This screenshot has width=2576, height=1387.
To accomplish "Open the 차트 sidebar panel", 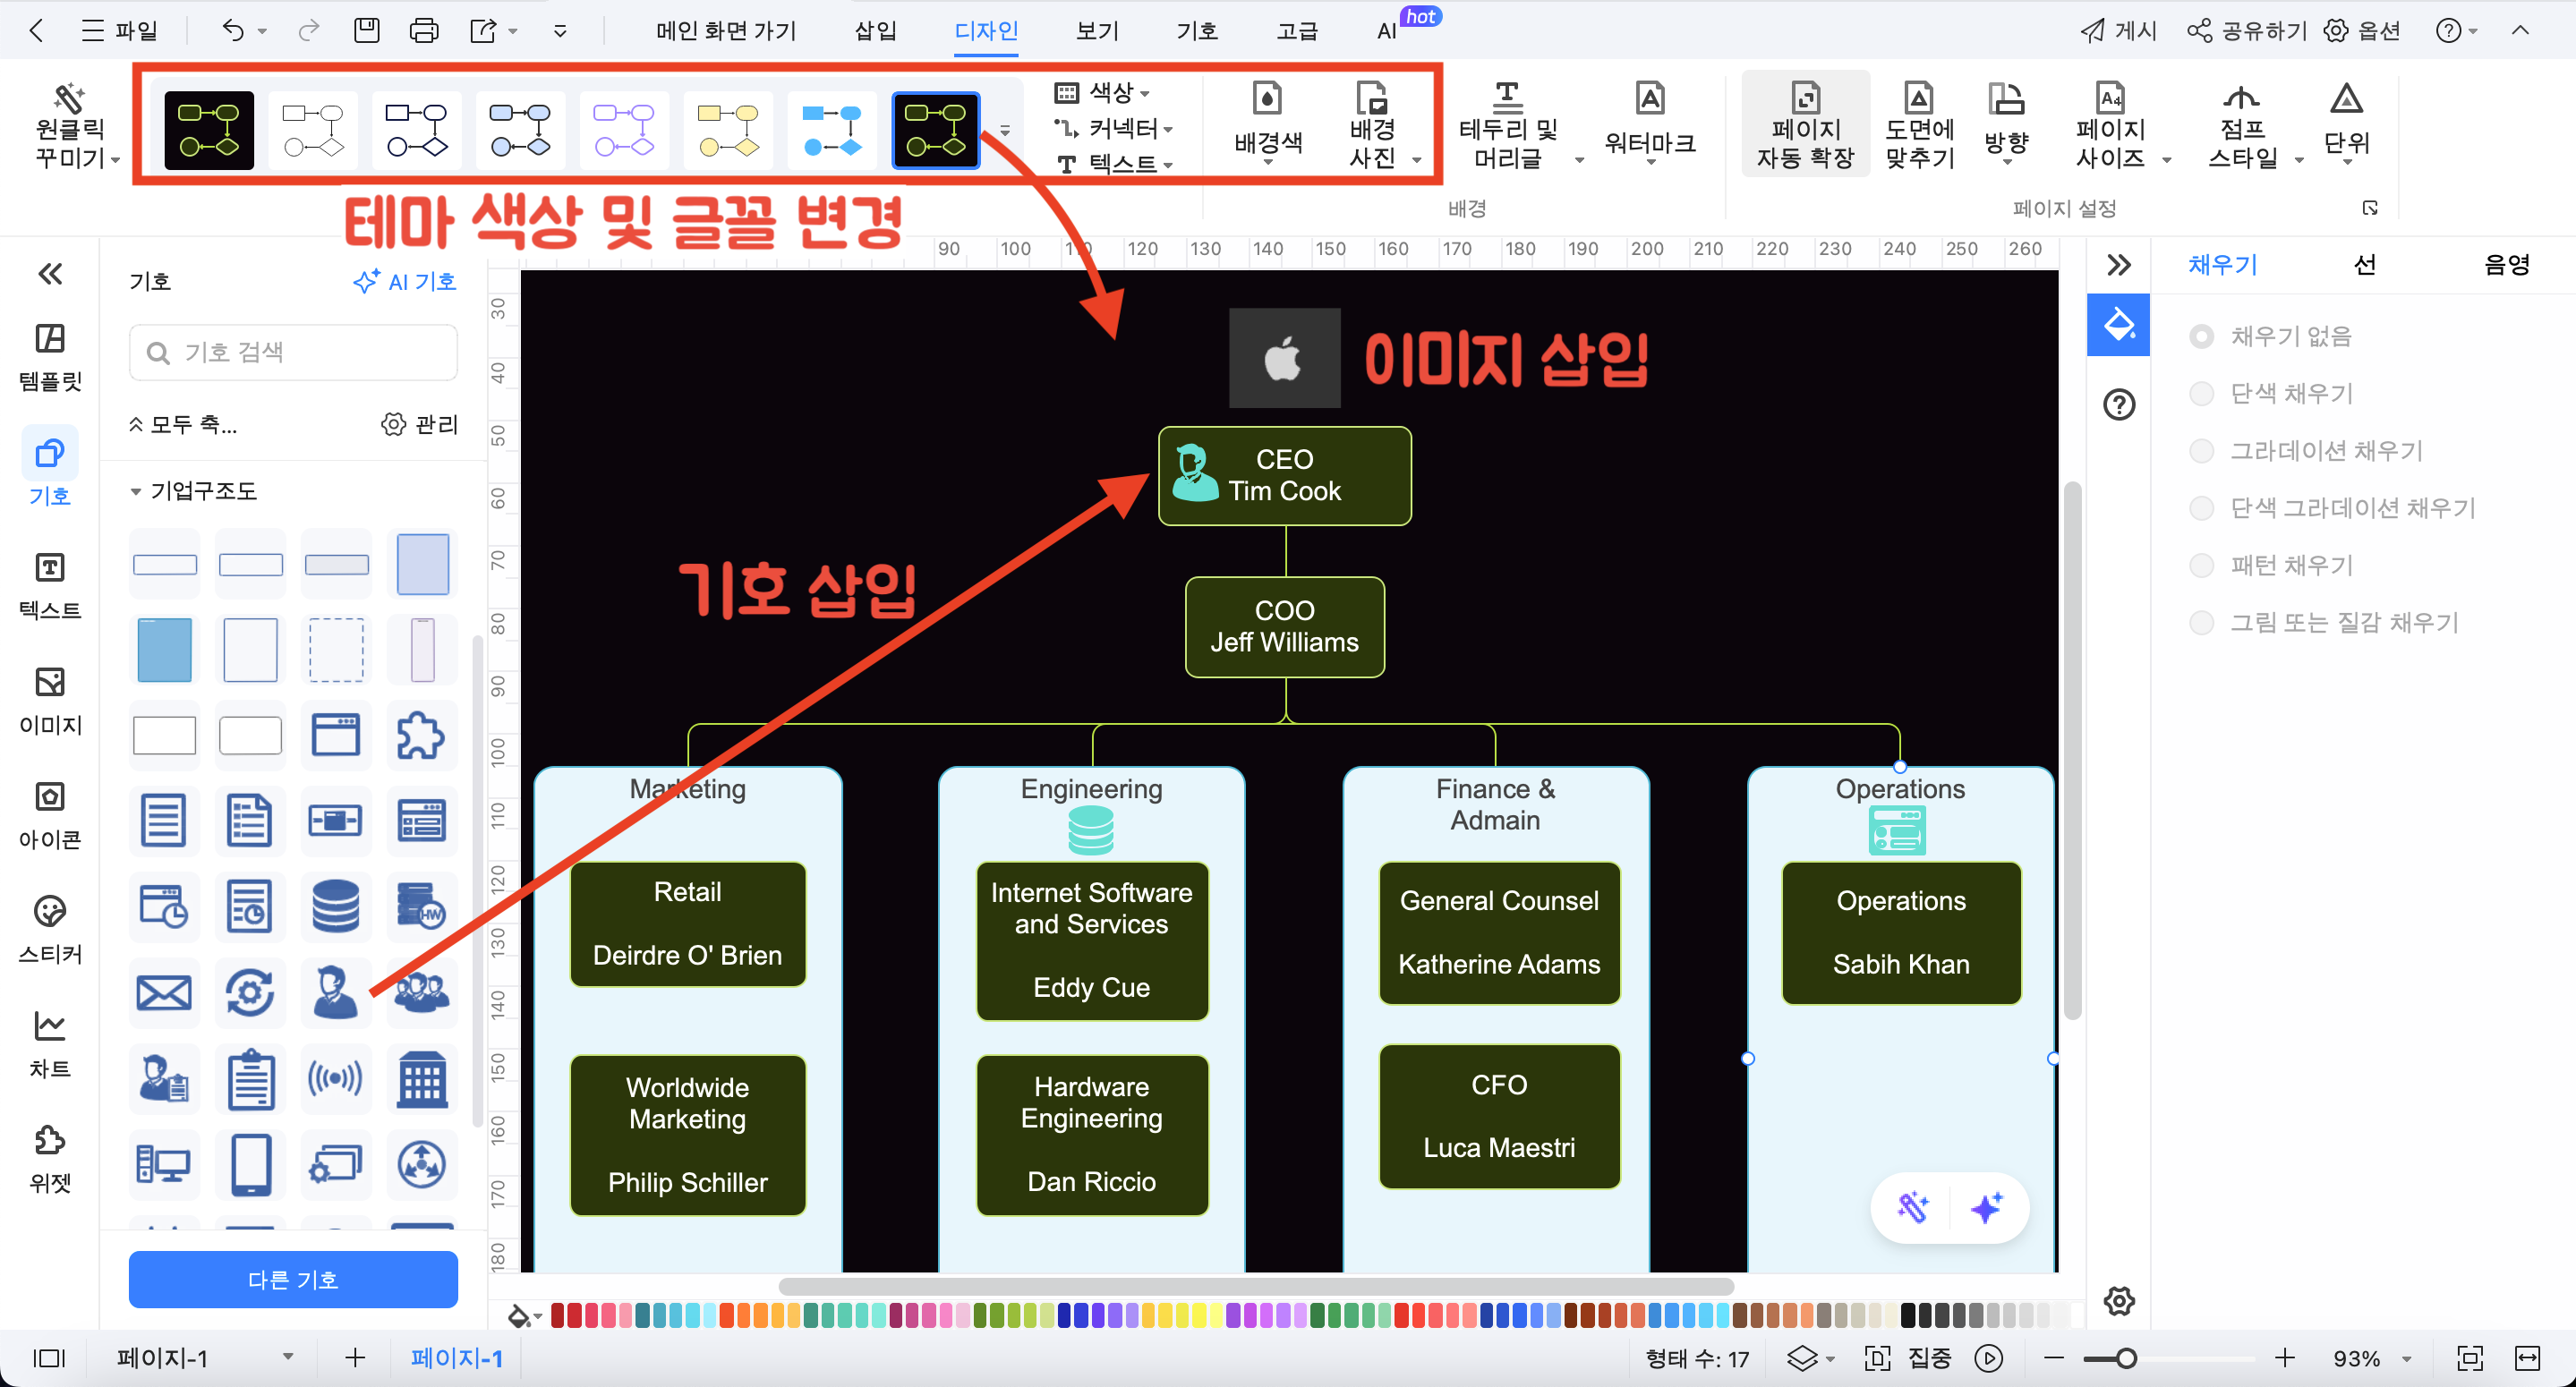I will click(x=50, y=1044).
